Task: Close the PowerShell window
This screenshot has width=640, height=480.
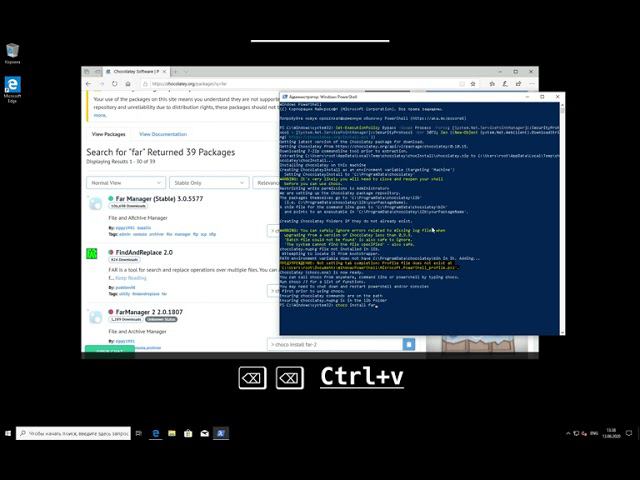Action: click(558, 97)
